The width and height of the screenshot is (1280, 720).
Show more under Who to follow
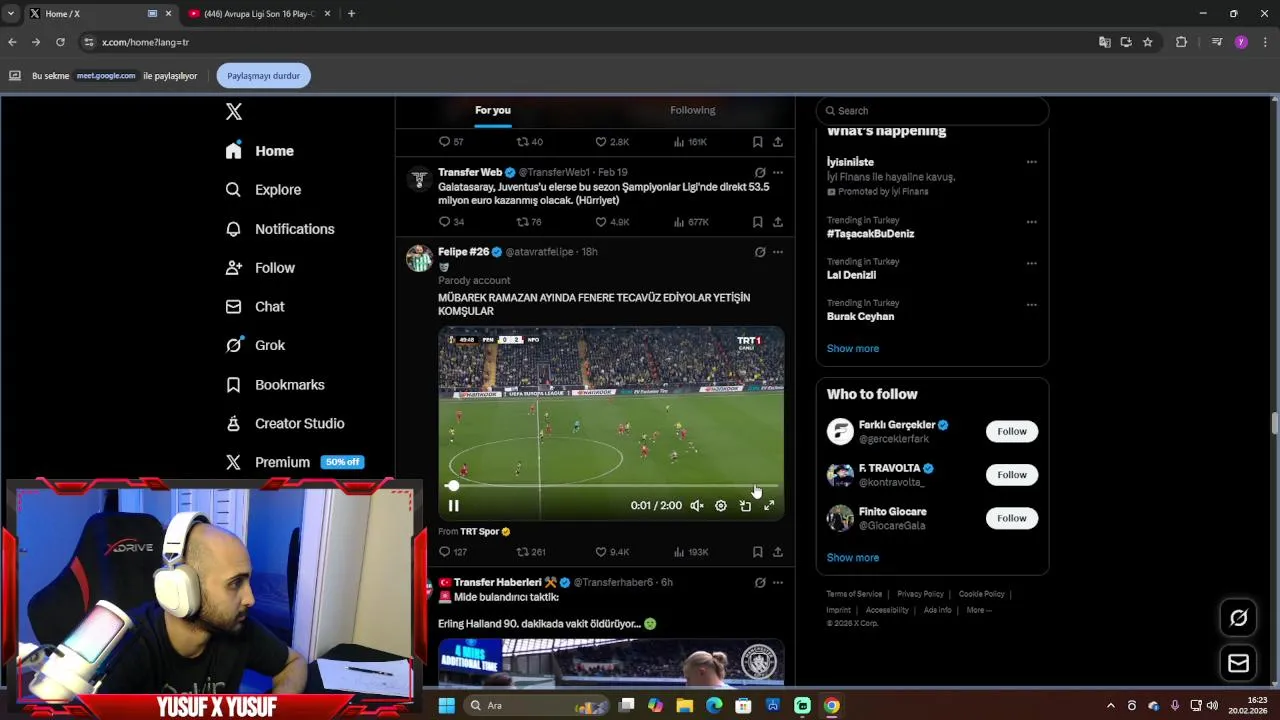coord(853,558)
